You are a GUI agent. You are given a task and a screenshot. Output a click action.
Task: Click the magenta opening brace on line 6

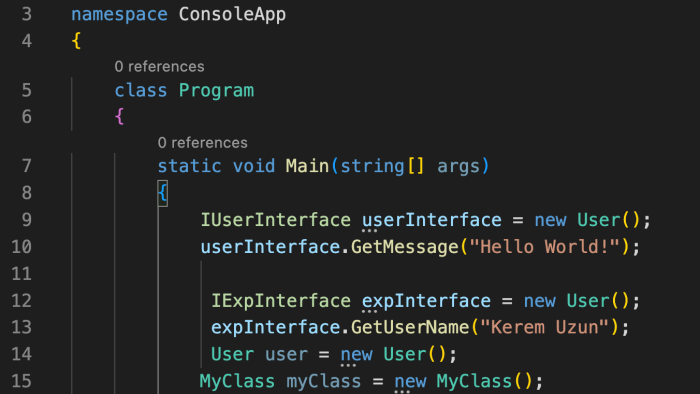[119, 117]
